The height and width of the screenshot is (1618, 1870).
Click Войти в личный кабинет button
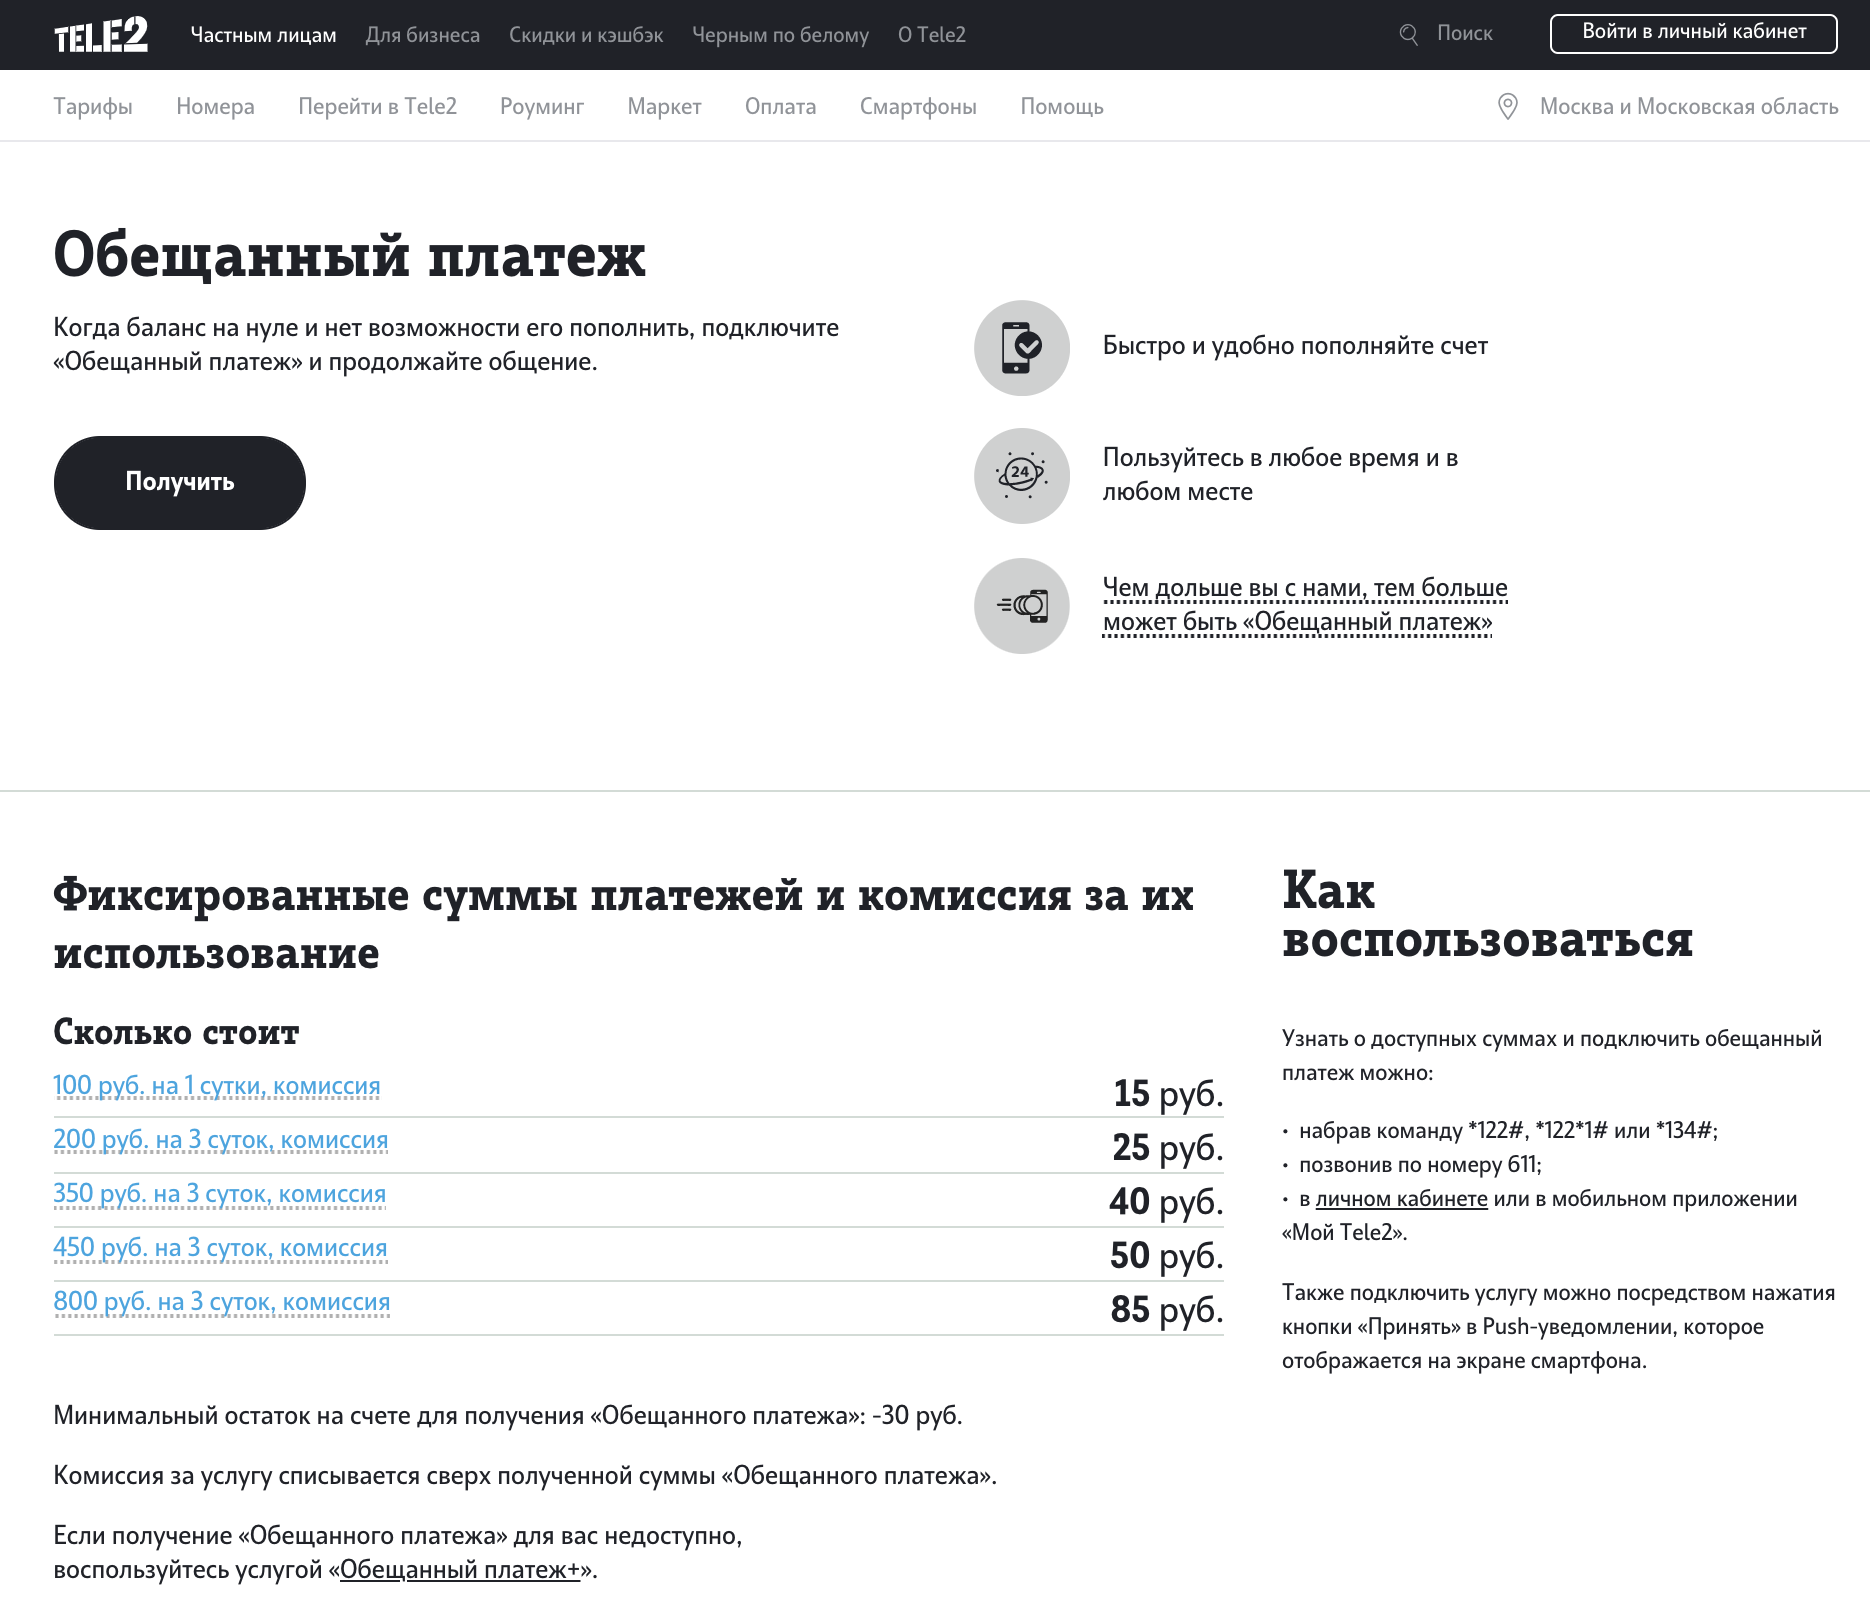[x=1693, y=33]
